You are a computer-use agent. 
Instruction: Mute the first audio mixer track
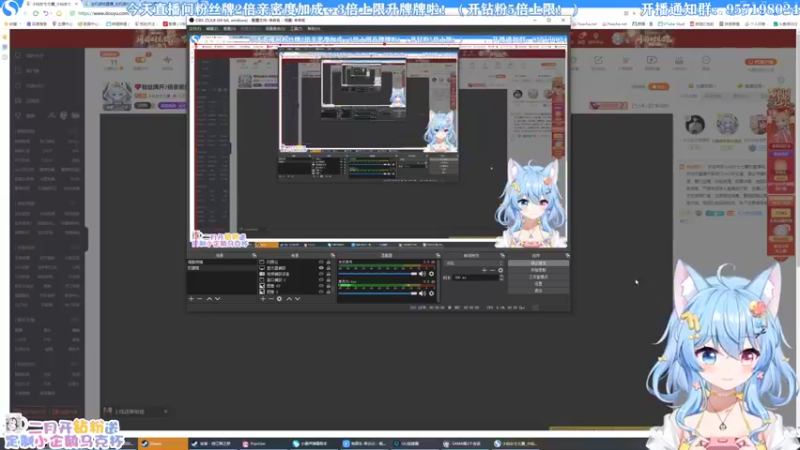point(422,274)
